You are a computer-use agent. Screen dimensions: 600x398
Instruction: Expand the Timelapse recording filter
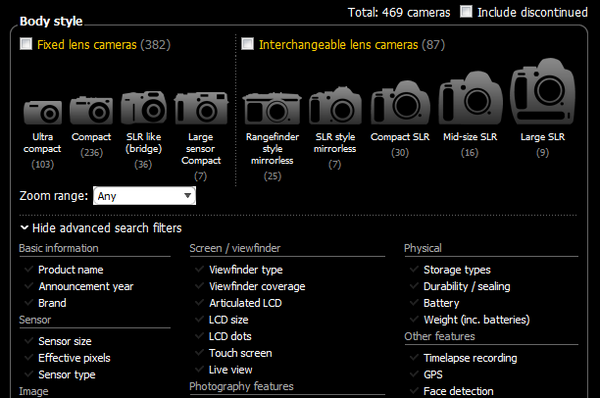click(470, 358)
